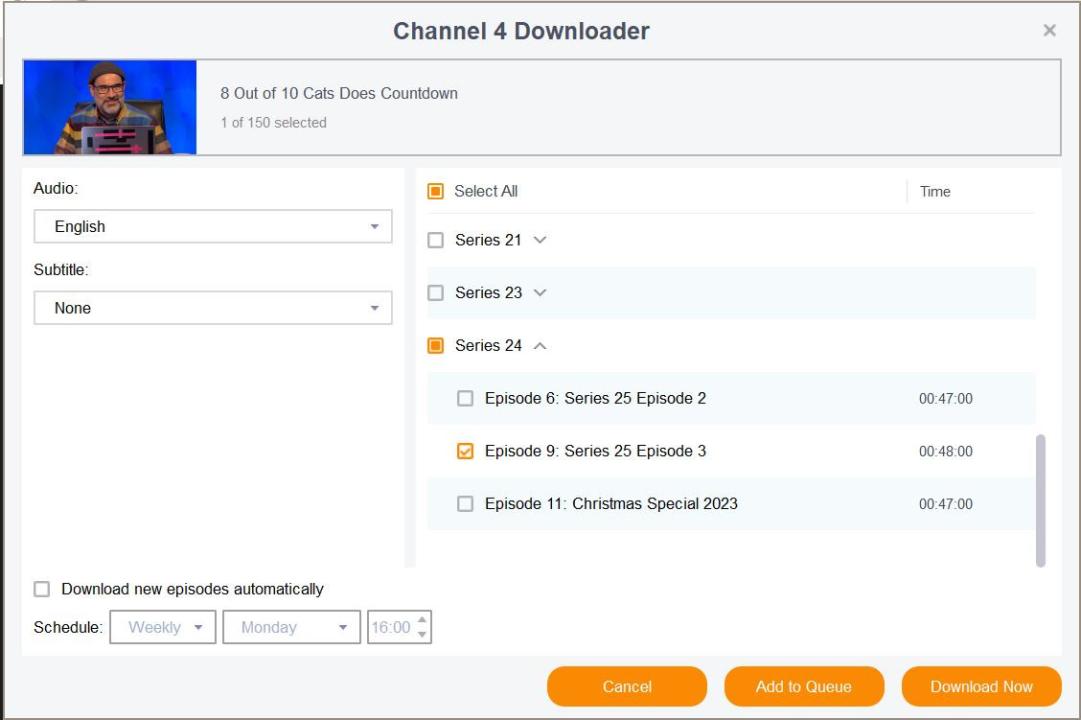This screenshot has height=720, width=1081.
Task: Increase schedule time with up arrow
Action: click(x=422, y=621)
